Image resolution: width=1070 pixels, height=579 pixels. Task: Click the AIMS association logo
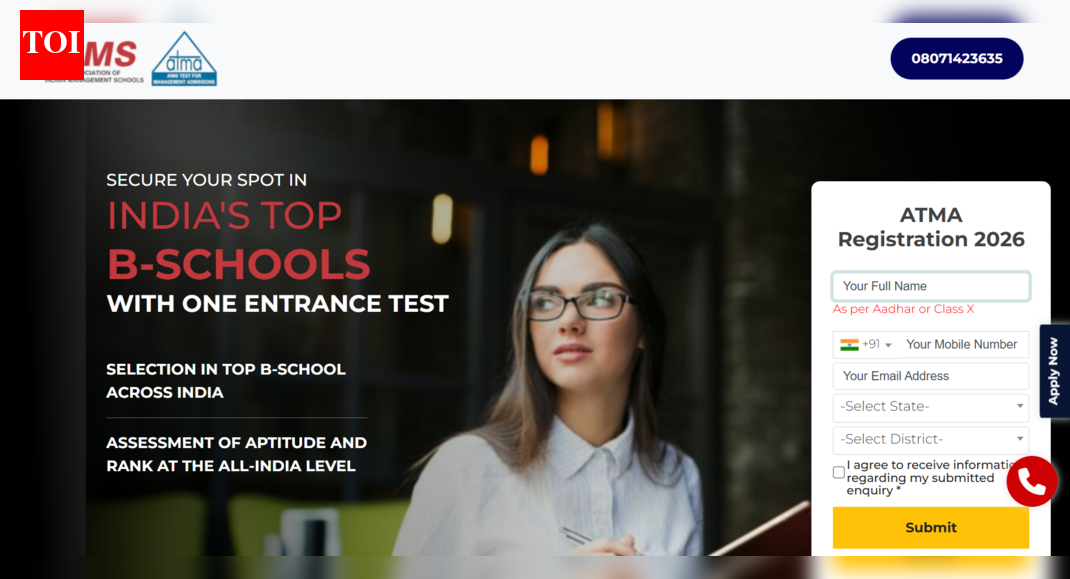pyautogui.click(x=114, y=61)
